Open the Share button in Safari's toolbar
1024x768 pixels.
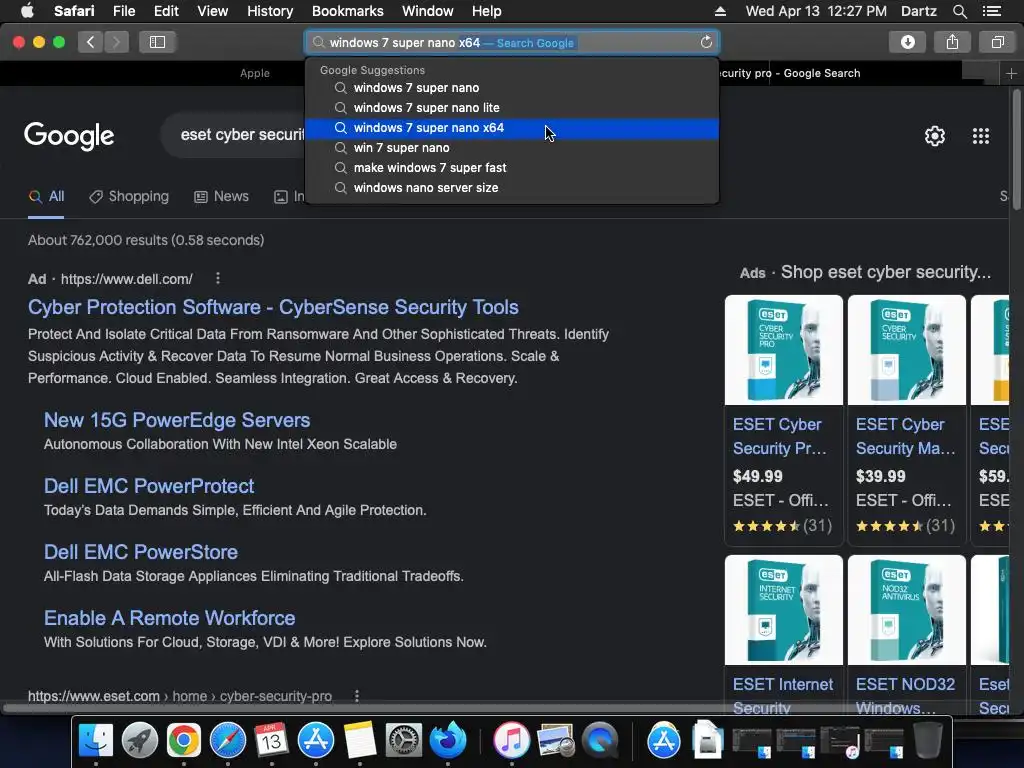952,42
